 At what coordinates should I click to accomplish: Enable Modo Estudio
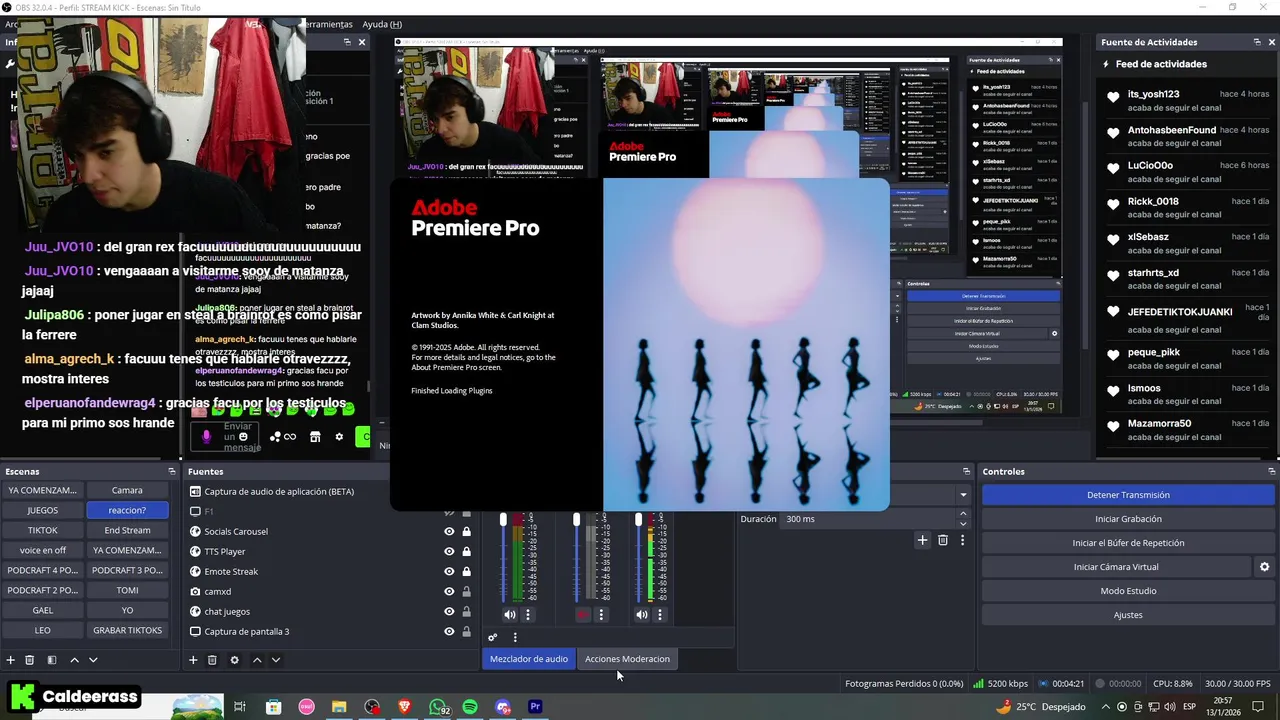(x=1128, y=591)
